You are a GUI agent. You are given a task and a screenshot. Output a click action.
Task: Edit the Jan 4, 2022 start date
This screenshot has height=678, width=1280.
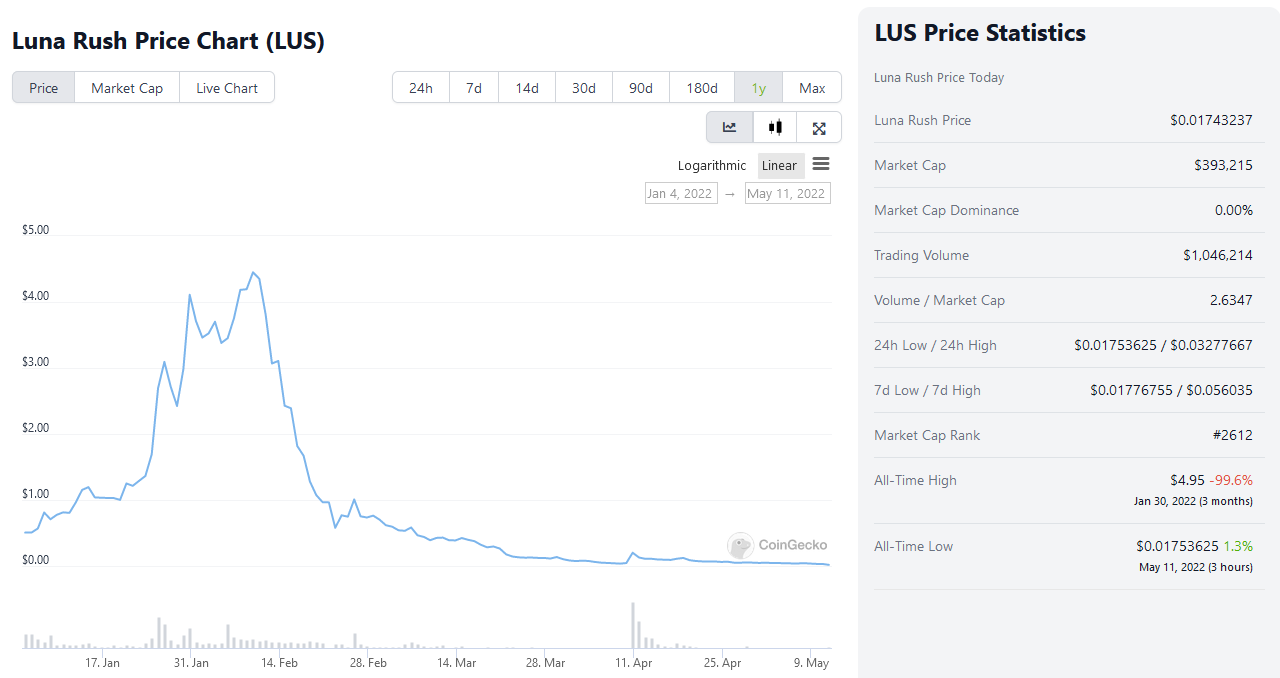tap(680, 193)
